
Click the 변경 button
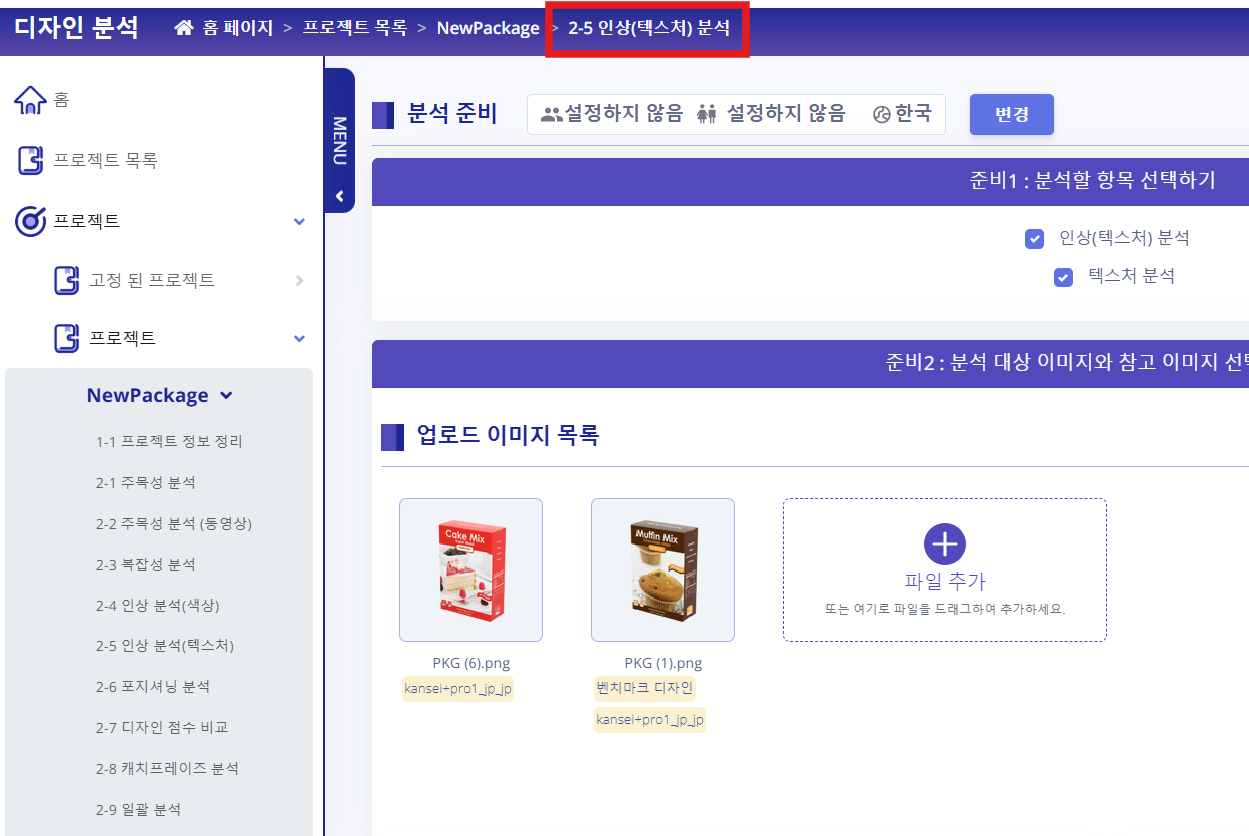click(x=1012, y=114)
